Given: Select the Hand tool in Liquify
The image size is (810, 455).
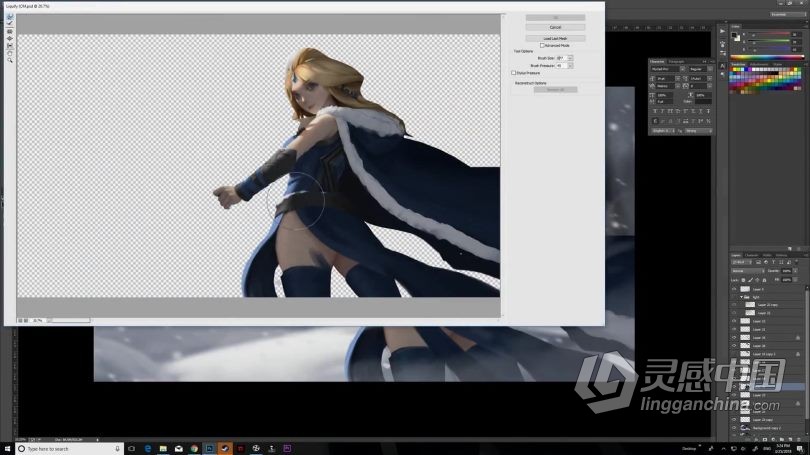Looking at the screenshot, I should (10, 53).
